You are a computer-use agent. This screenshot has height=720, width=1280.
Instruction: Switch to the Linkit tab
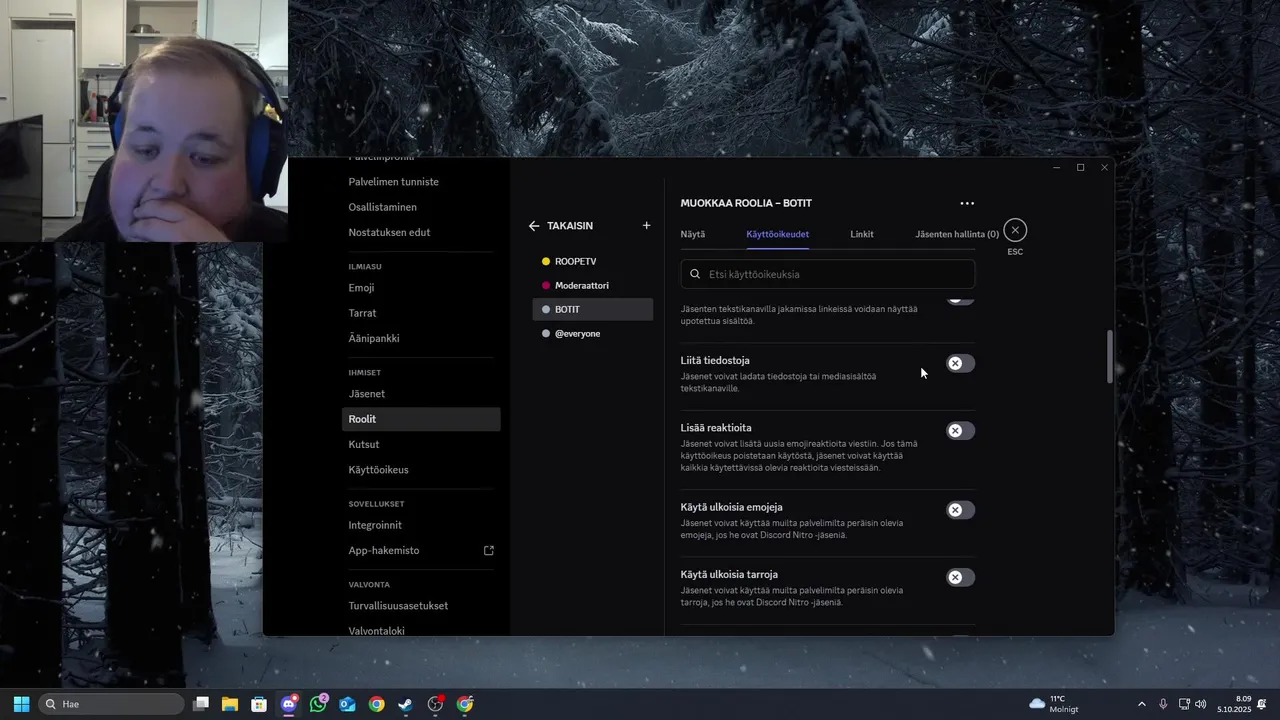click(862, 234)
